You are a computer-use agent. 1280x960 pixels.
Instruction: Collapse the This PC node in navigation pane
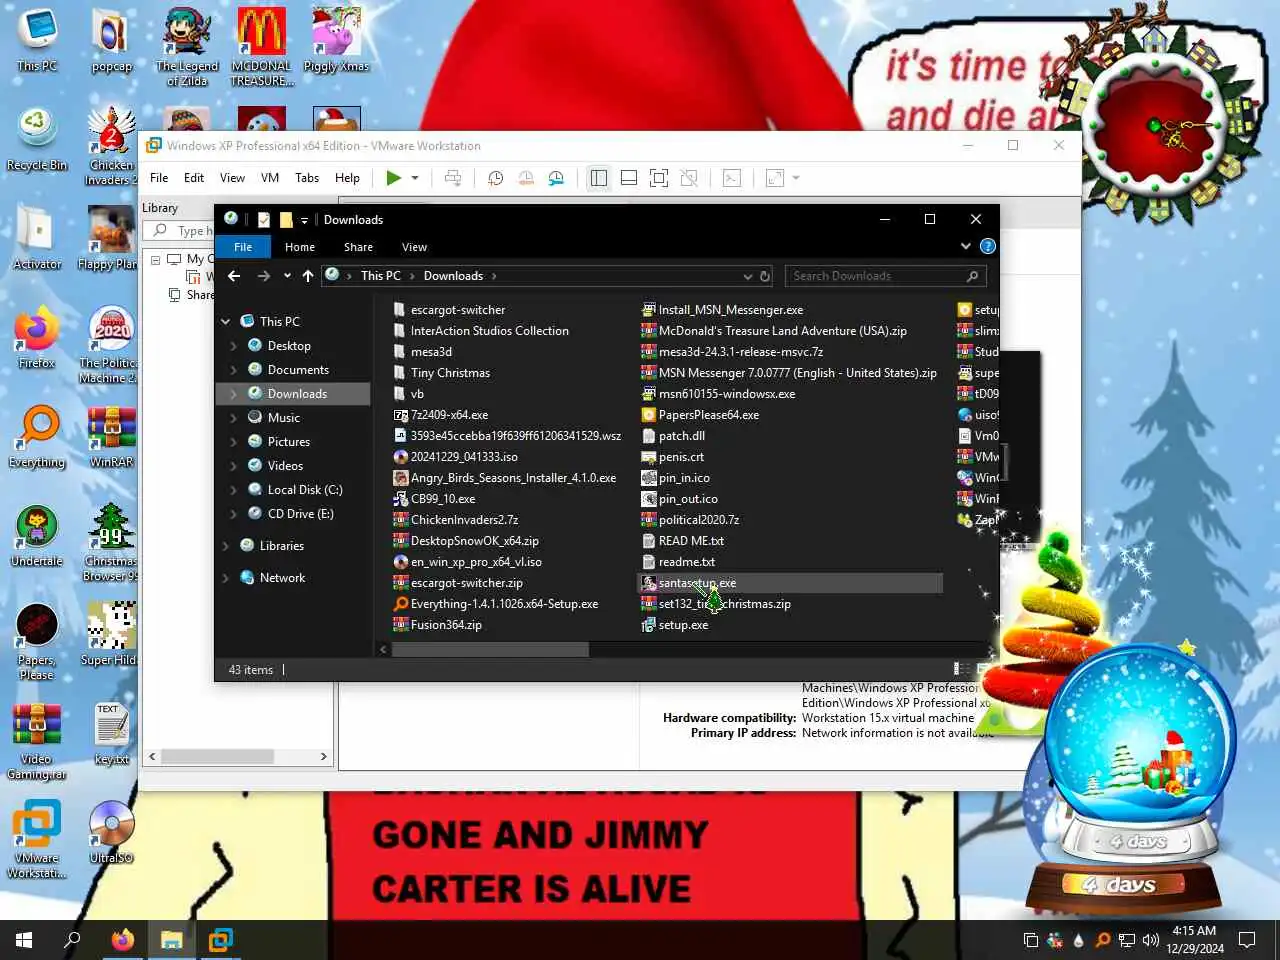(x=226, y=322)
